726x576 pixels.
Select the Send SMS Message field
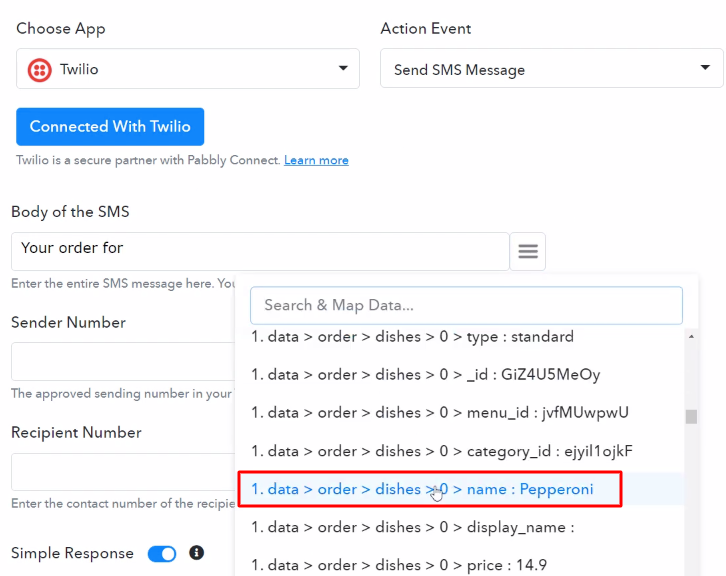(551, 69)
